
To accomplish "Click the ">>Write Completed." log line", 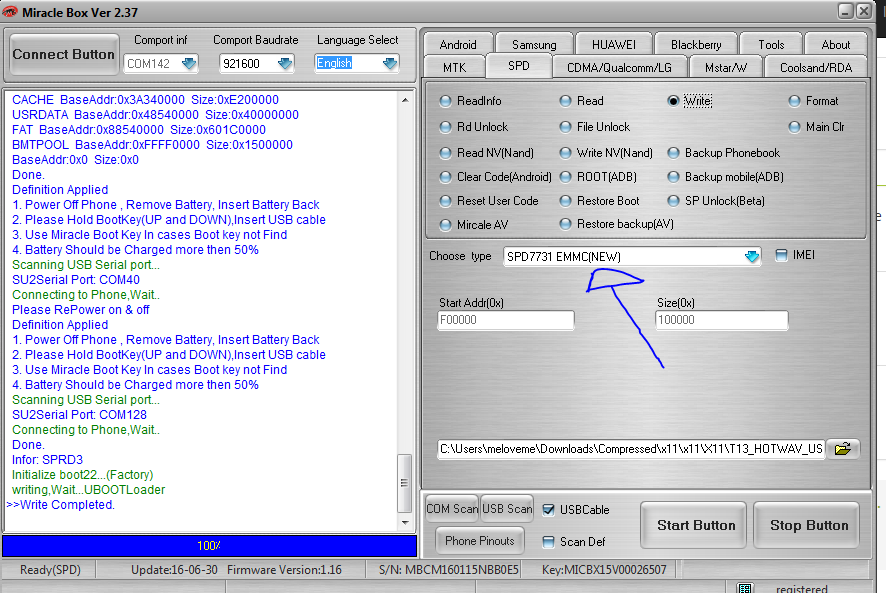I will [x=60, y=505].
